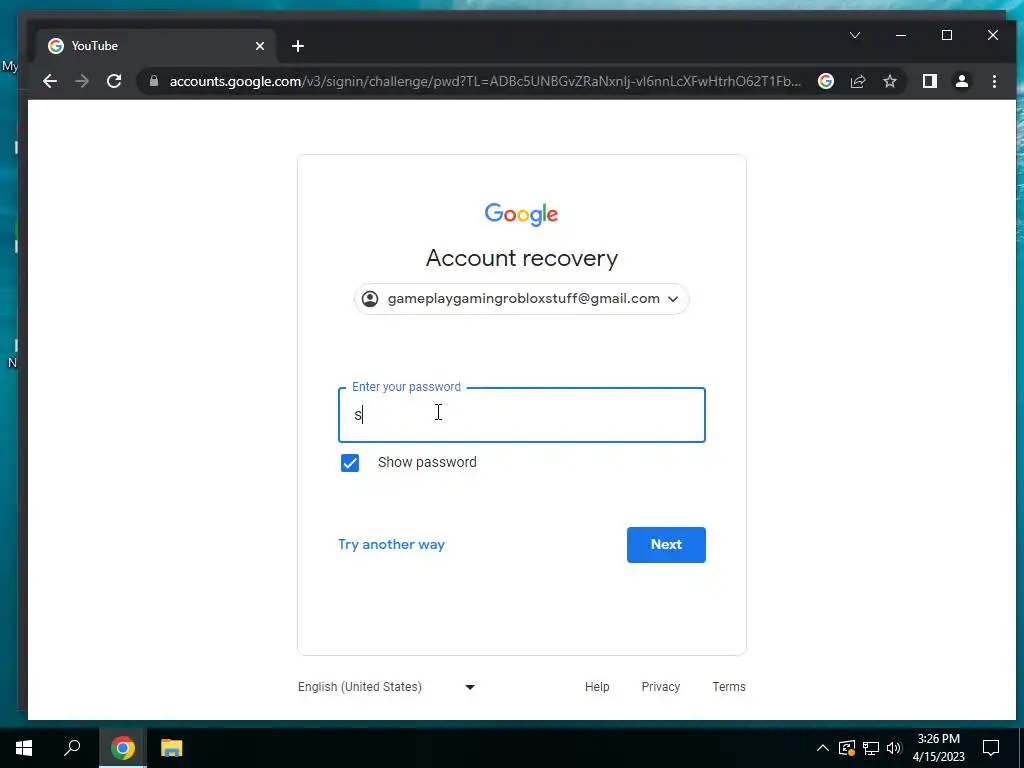Click the taskbar search magnifier
This screenshot has width=1024, height=768.
pyautogui.click(x=72, y=748)
